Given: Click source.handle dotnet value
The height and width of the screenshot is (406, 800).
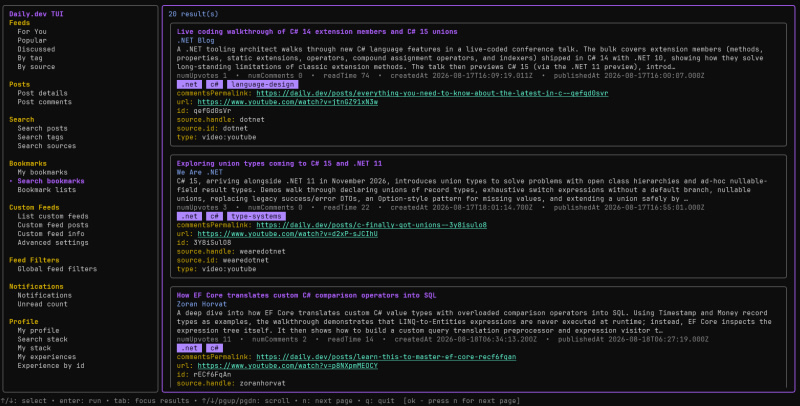Looking at the screenshot, I should pos(252,119).
